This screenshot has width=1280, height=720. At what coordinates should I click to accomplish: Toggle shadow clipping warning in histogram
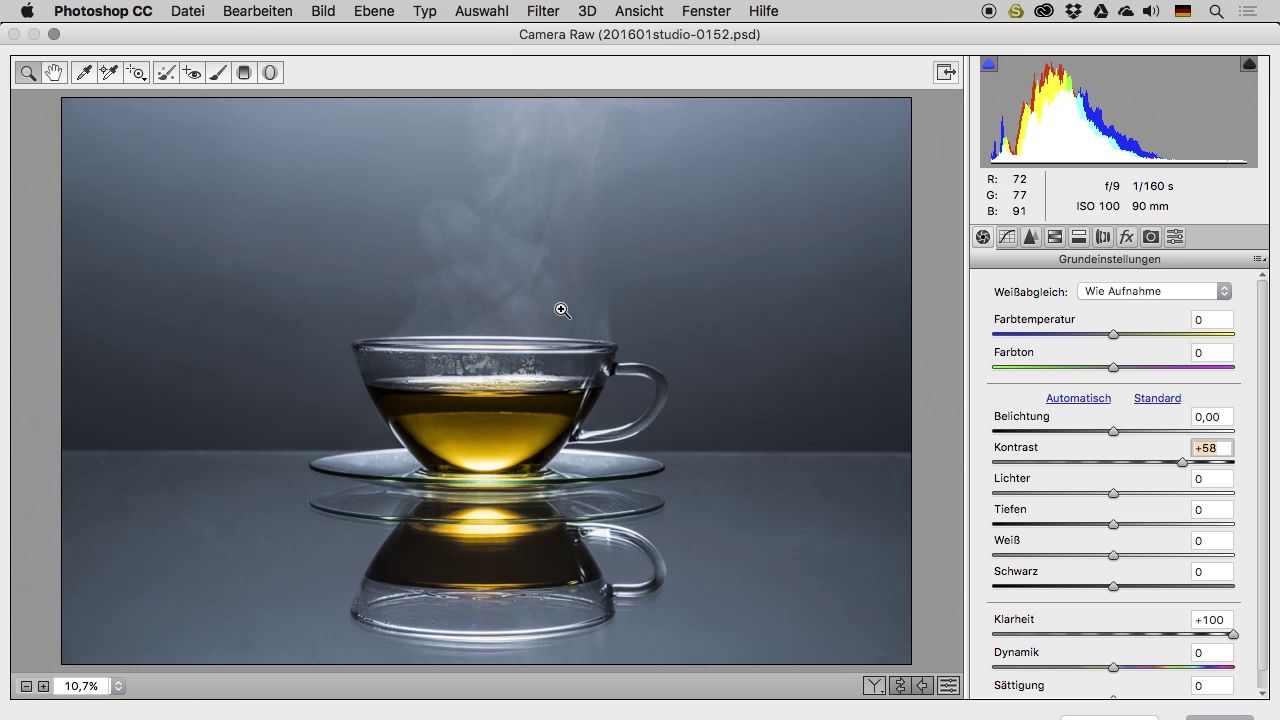coord(989,64)
